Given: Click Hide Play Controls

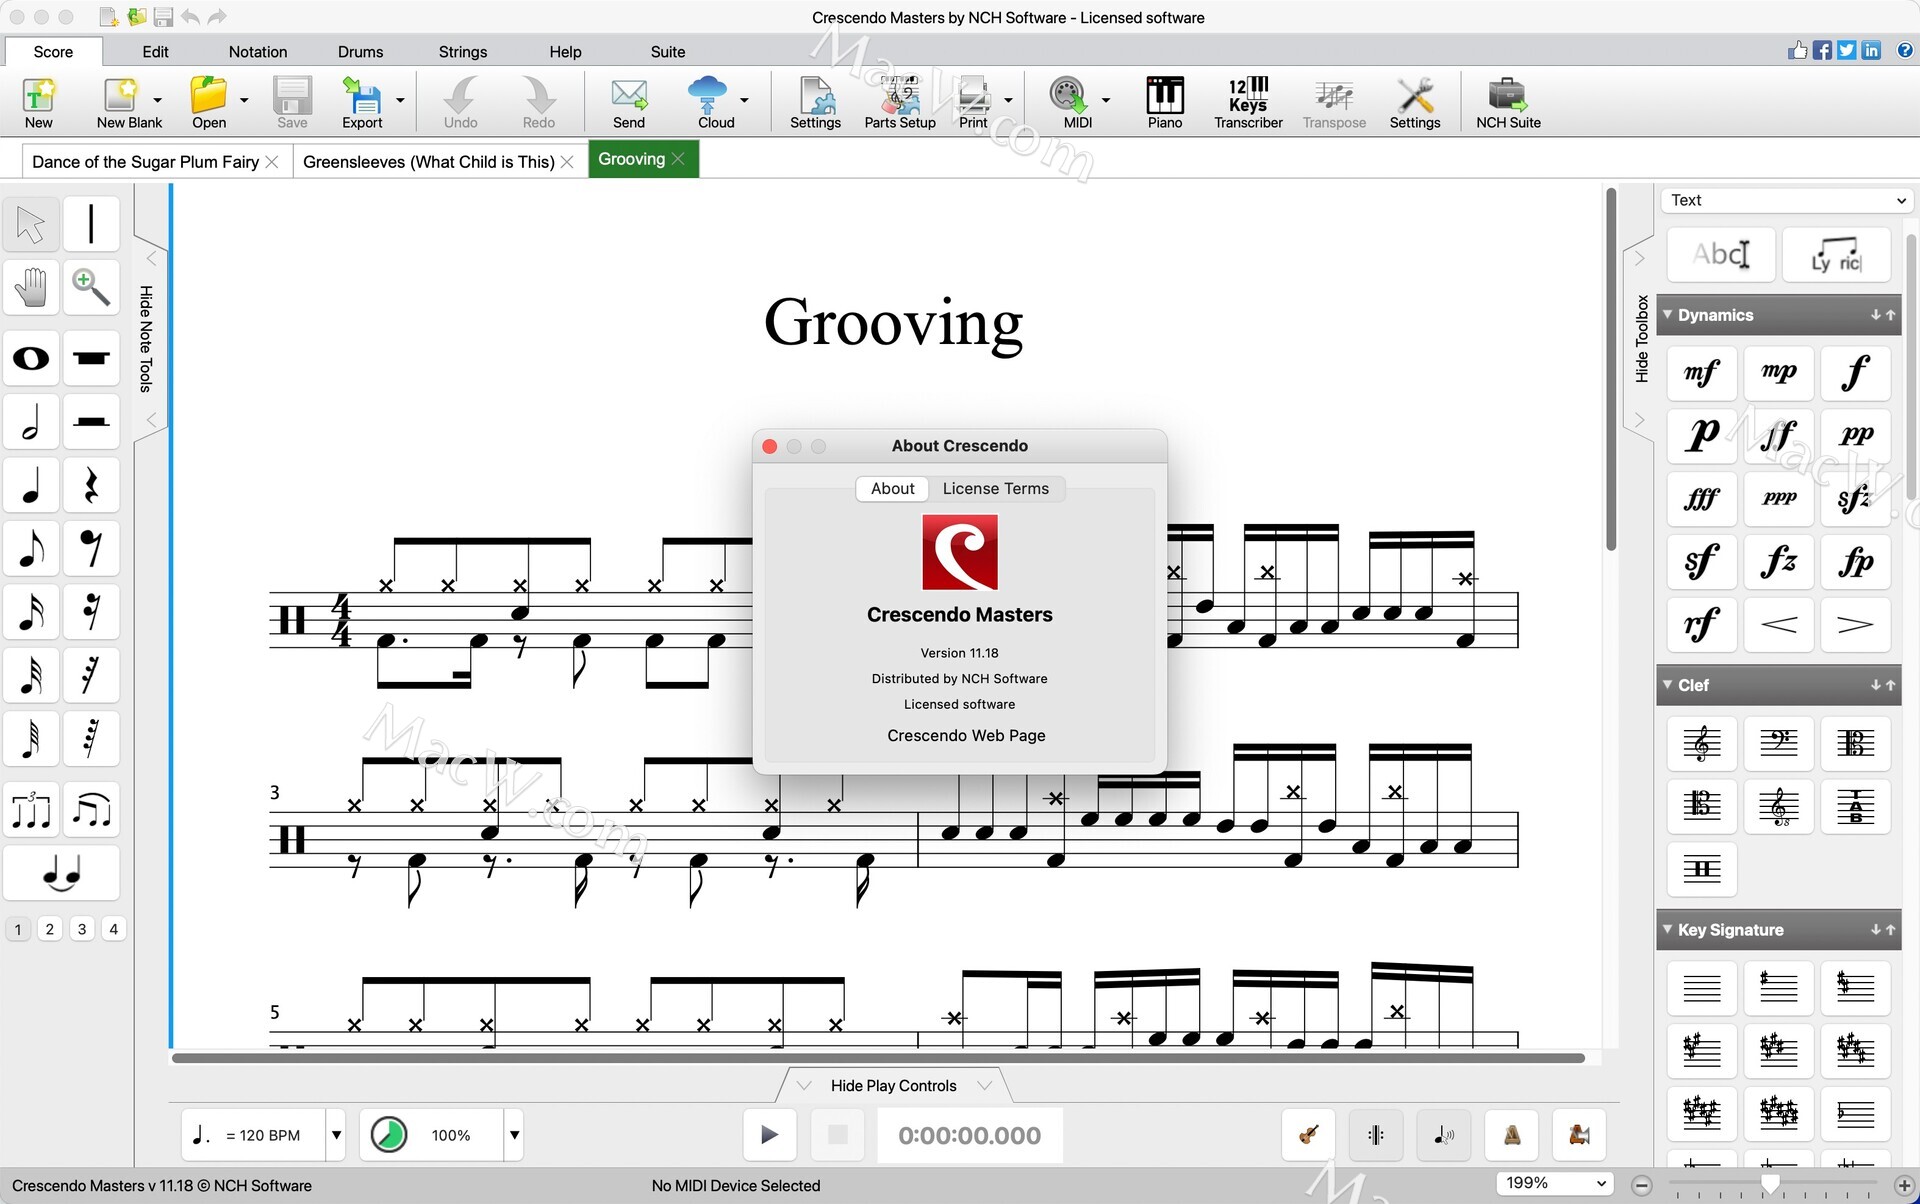Looking at the screenshot, I should coord(894,1086).
